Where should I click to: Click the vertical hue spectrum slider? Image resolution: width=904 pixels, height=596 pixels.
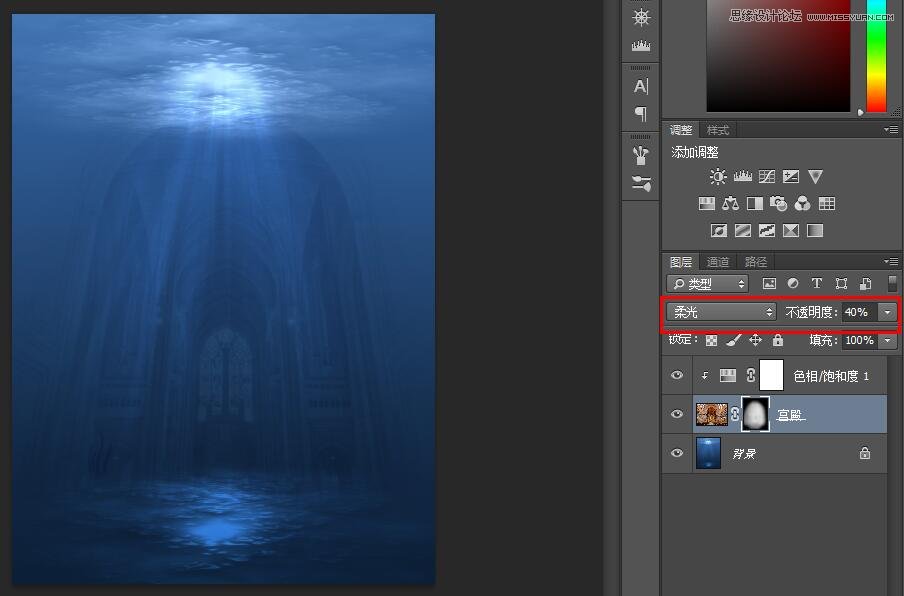click(876, 56)
